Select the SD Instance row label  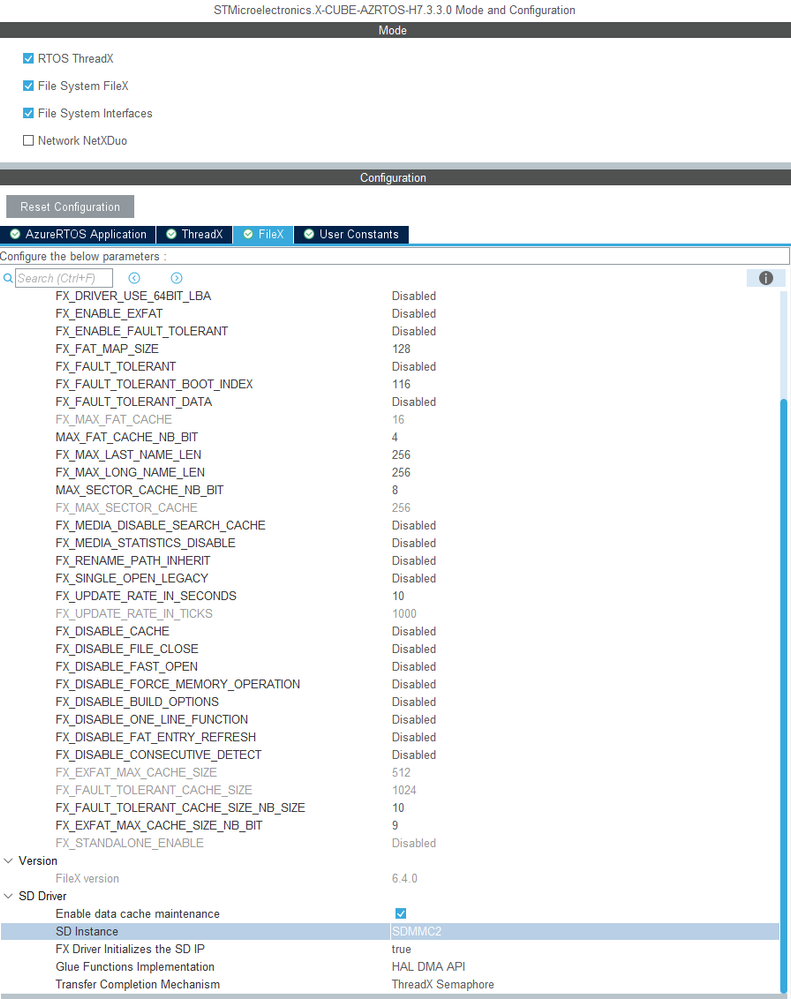(87, 931)
